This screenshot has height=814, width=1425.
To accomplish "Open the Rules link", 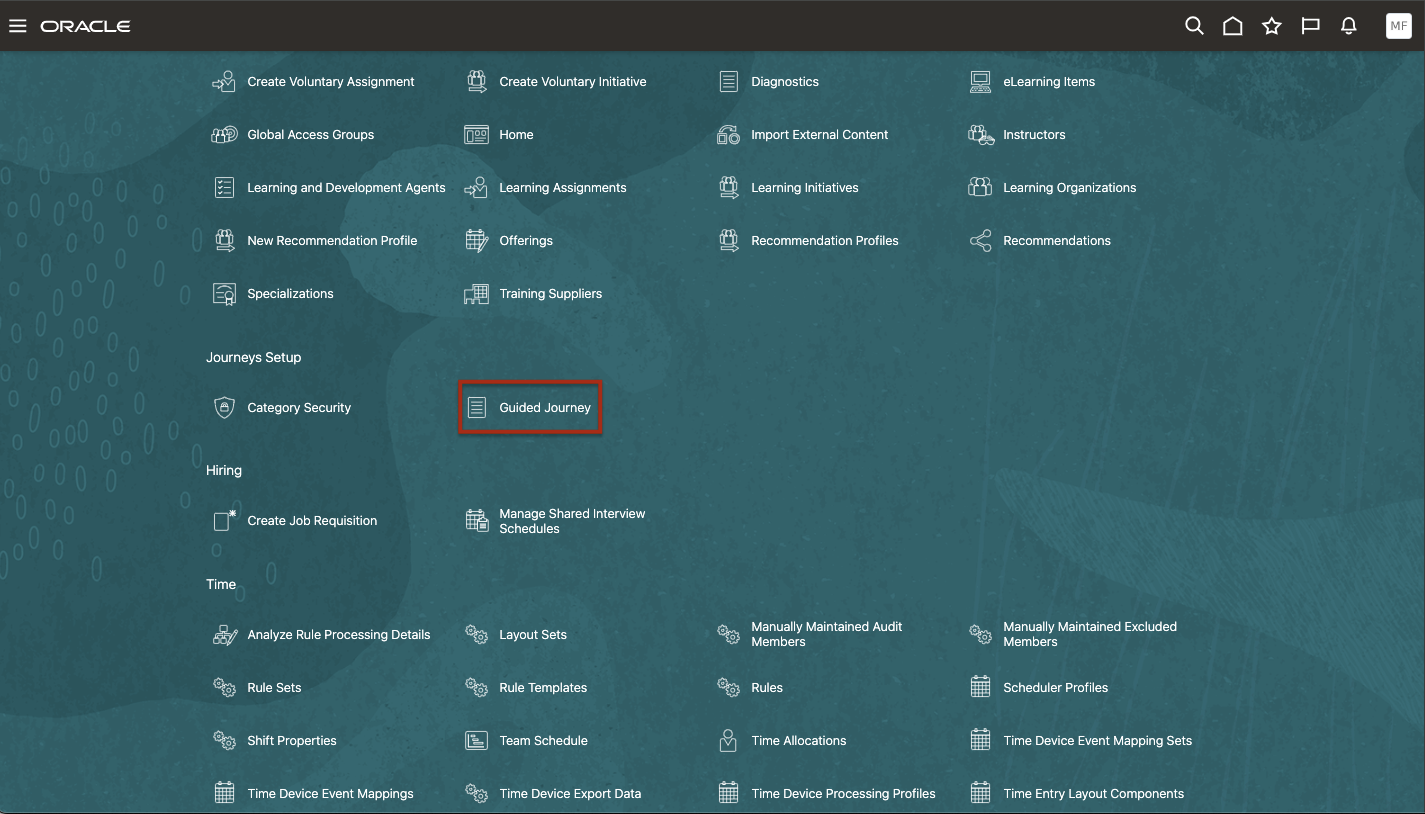I will [x=767, y=688].
